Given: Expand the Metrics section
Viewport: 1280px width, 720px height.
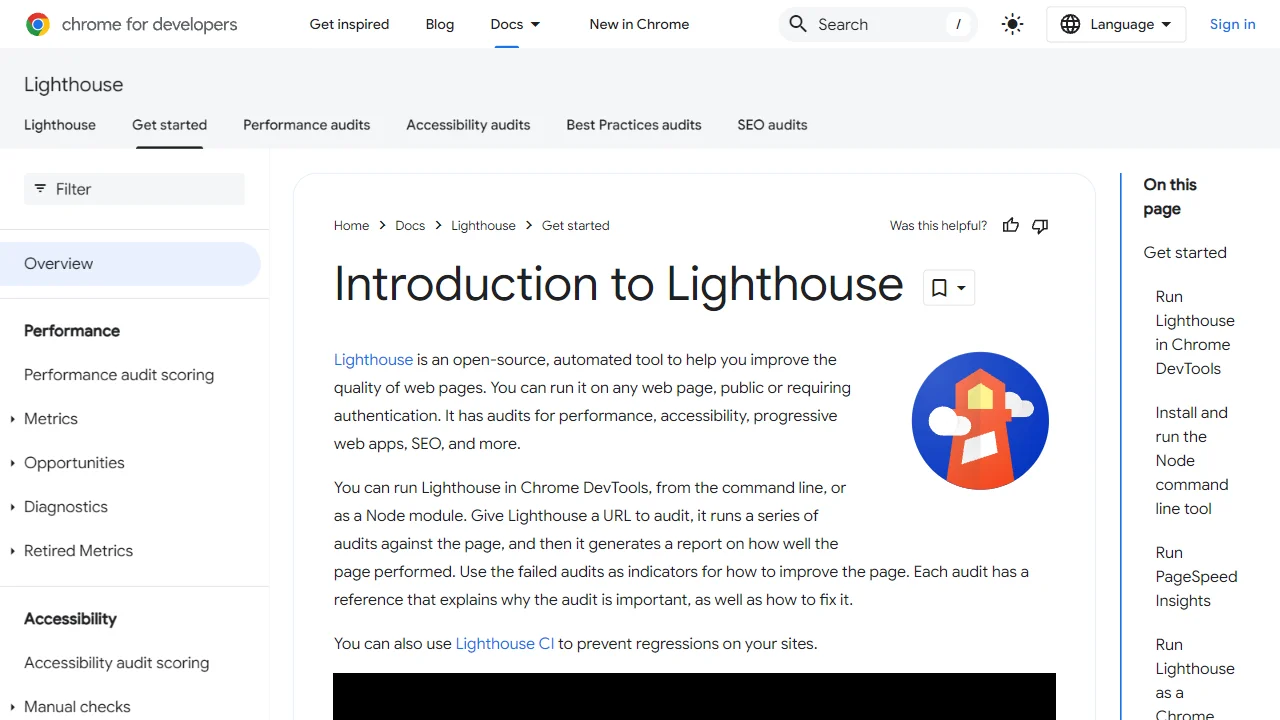Looking at the screenshot, I should 13,419.
